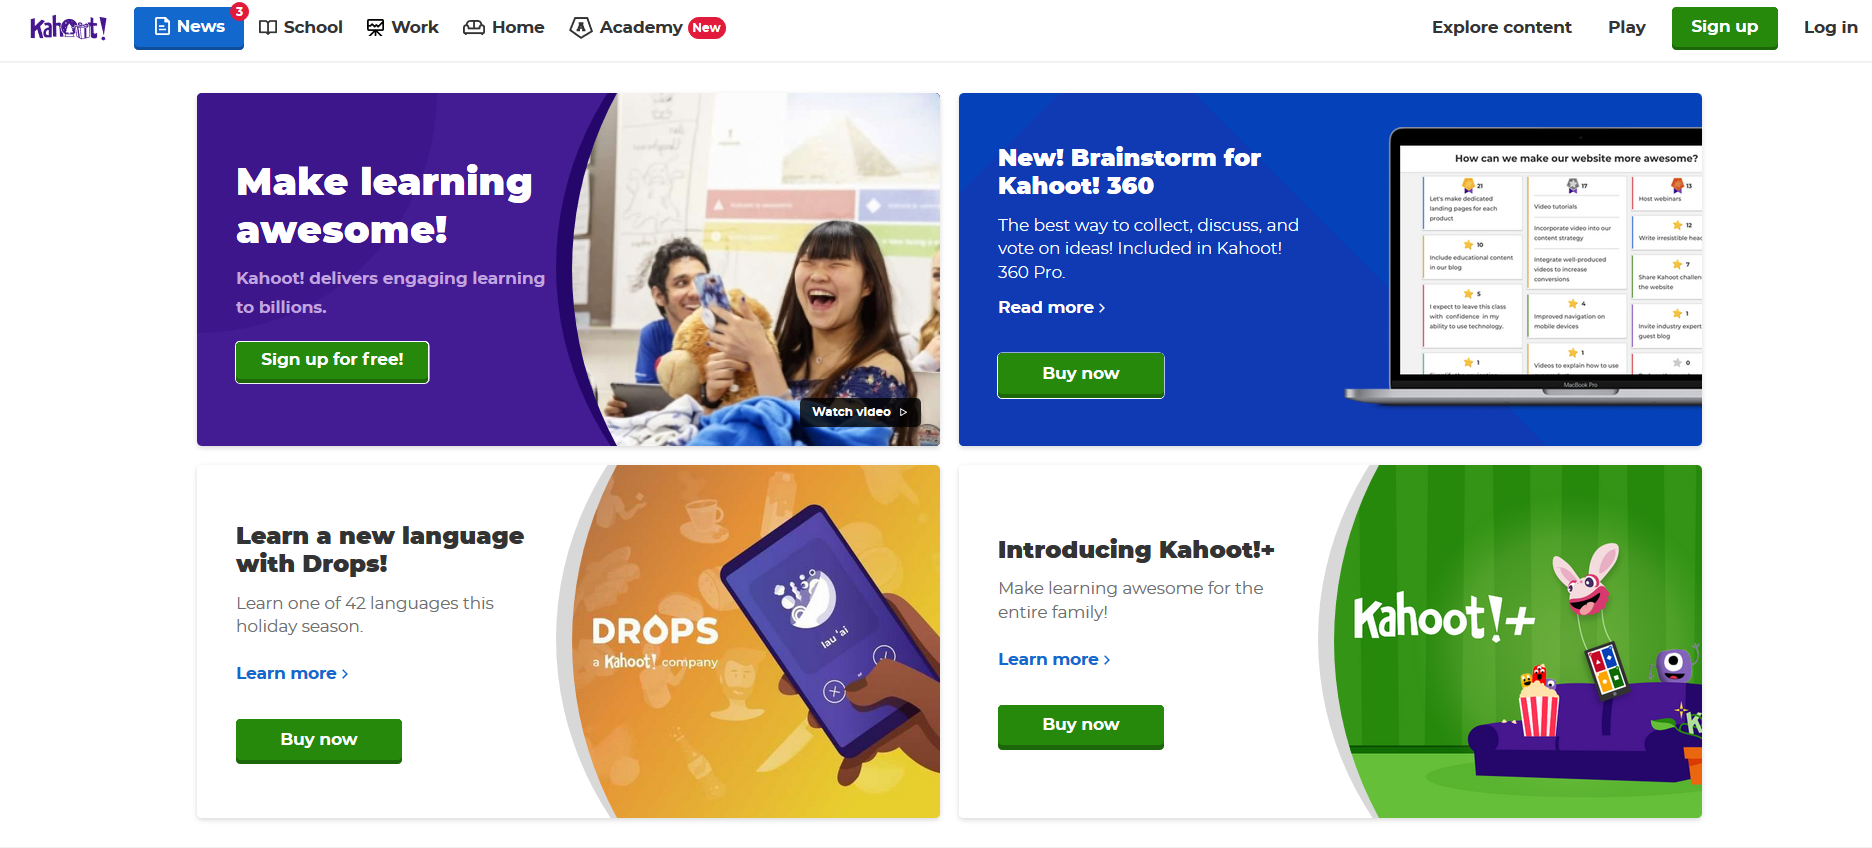Open the News tab

pyautogui.click(x=189, y=28)
